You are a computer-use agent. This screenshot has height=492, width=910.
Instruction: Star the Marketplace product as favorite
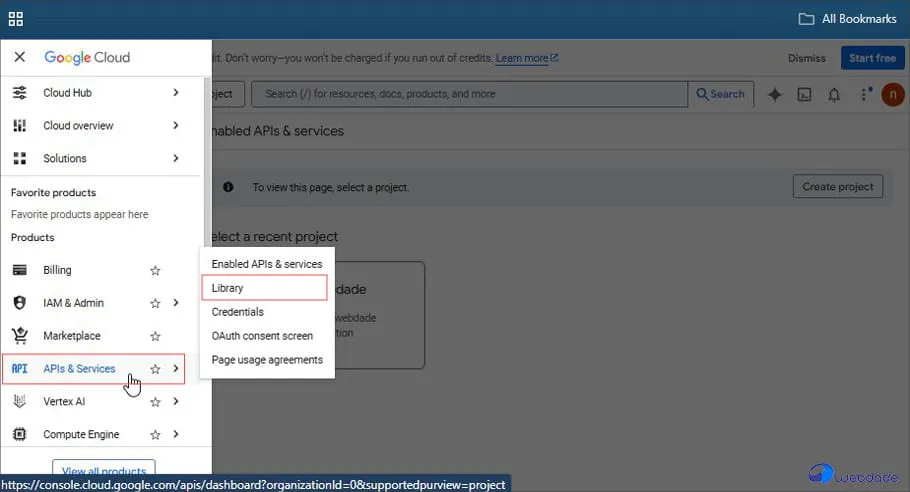[x=155, y=336]
